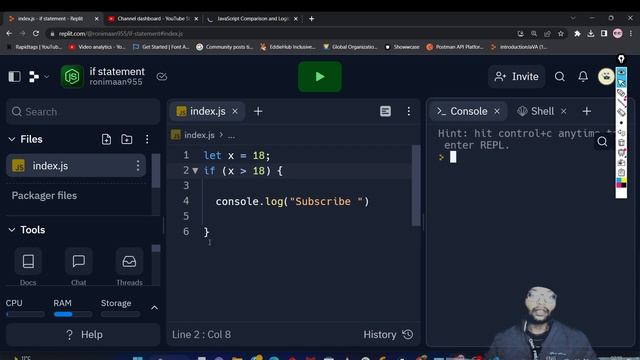The width and height of the screenshot is (640, 360).
Task: Open notifications bell
Action: coord(583,76)
